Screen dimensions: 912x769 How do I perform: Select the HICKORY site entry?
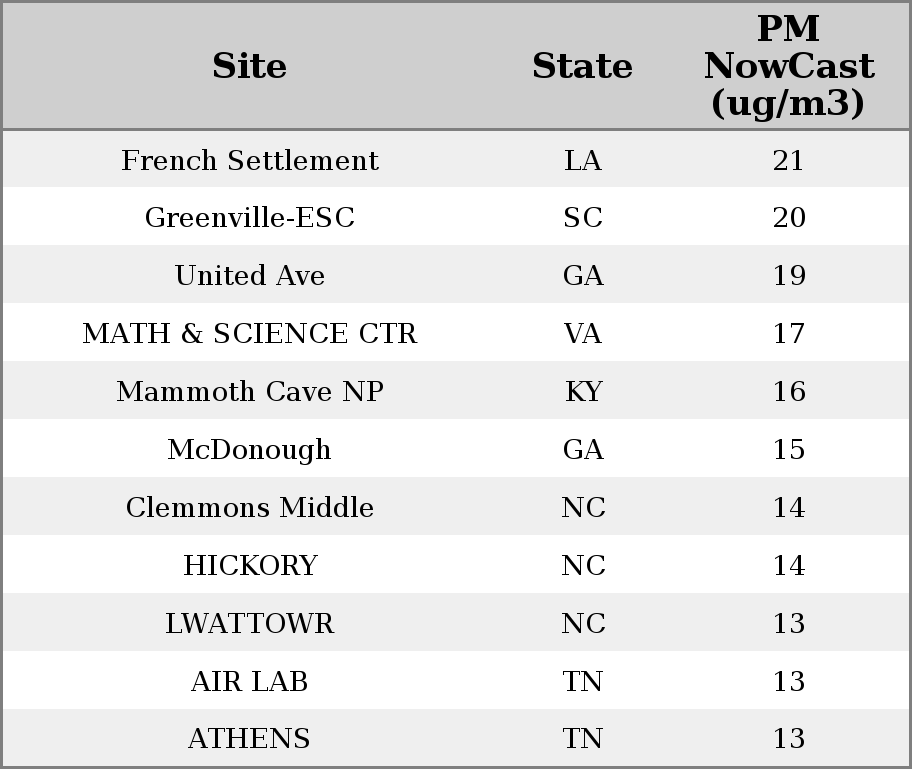point(250,565)
